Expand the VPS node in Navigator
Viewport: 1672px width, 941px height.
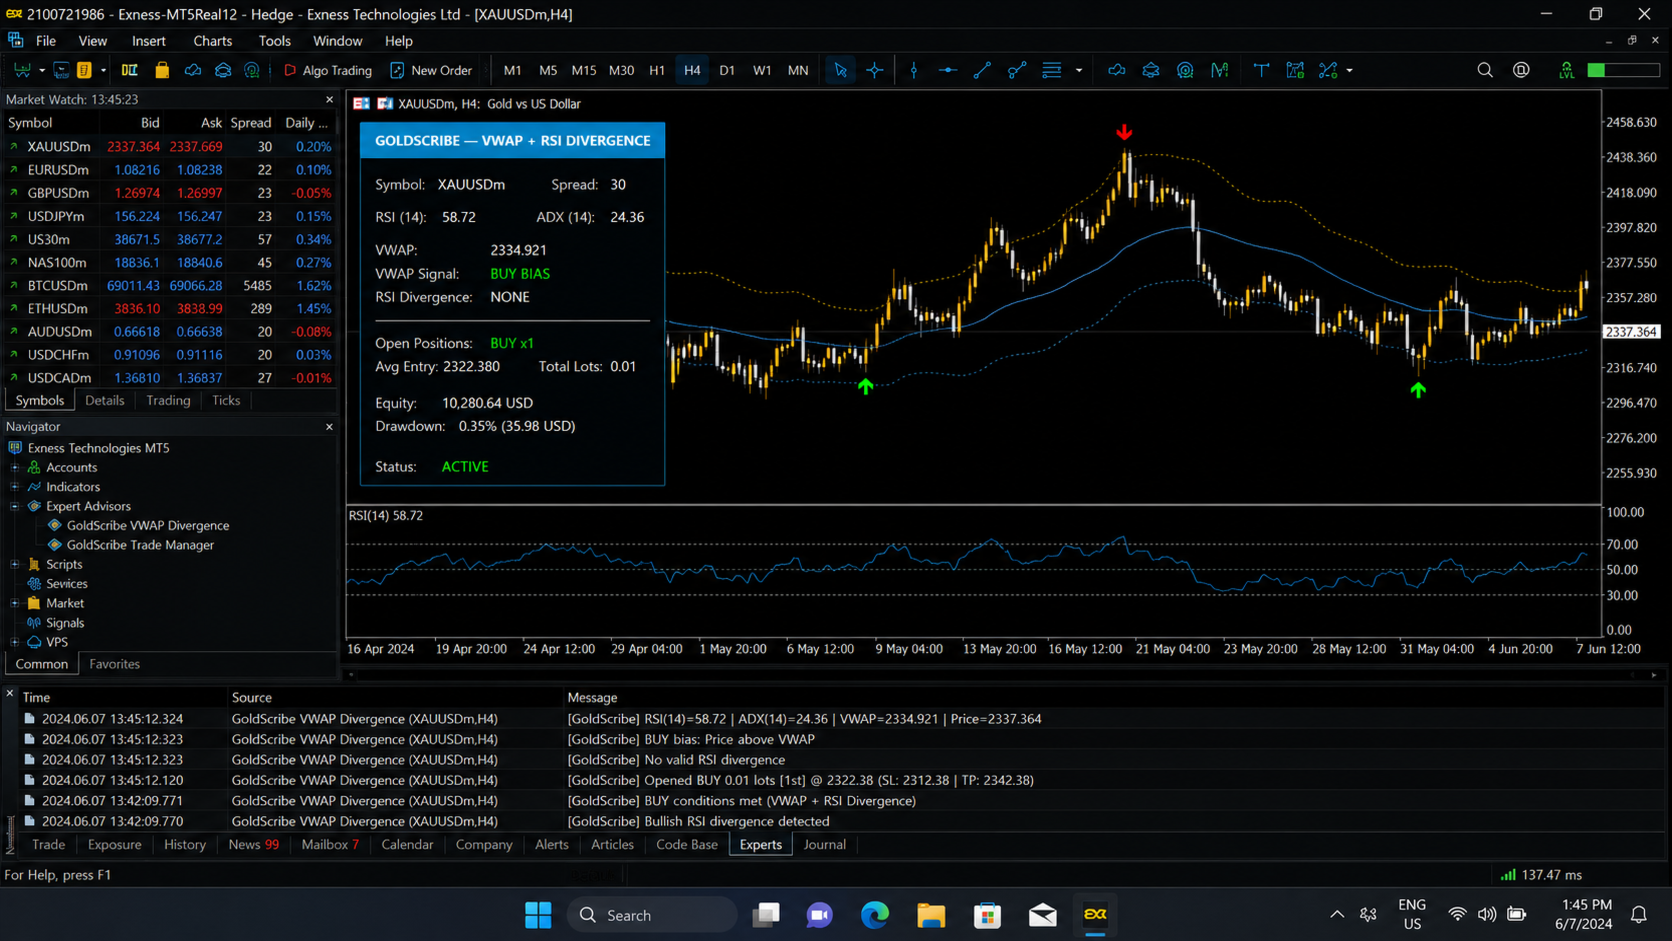15,642
